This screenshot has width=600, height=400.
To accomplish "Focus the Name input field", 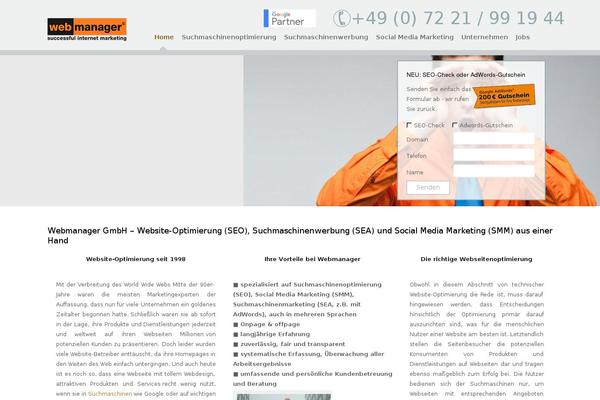I will (x=494, y=171).
